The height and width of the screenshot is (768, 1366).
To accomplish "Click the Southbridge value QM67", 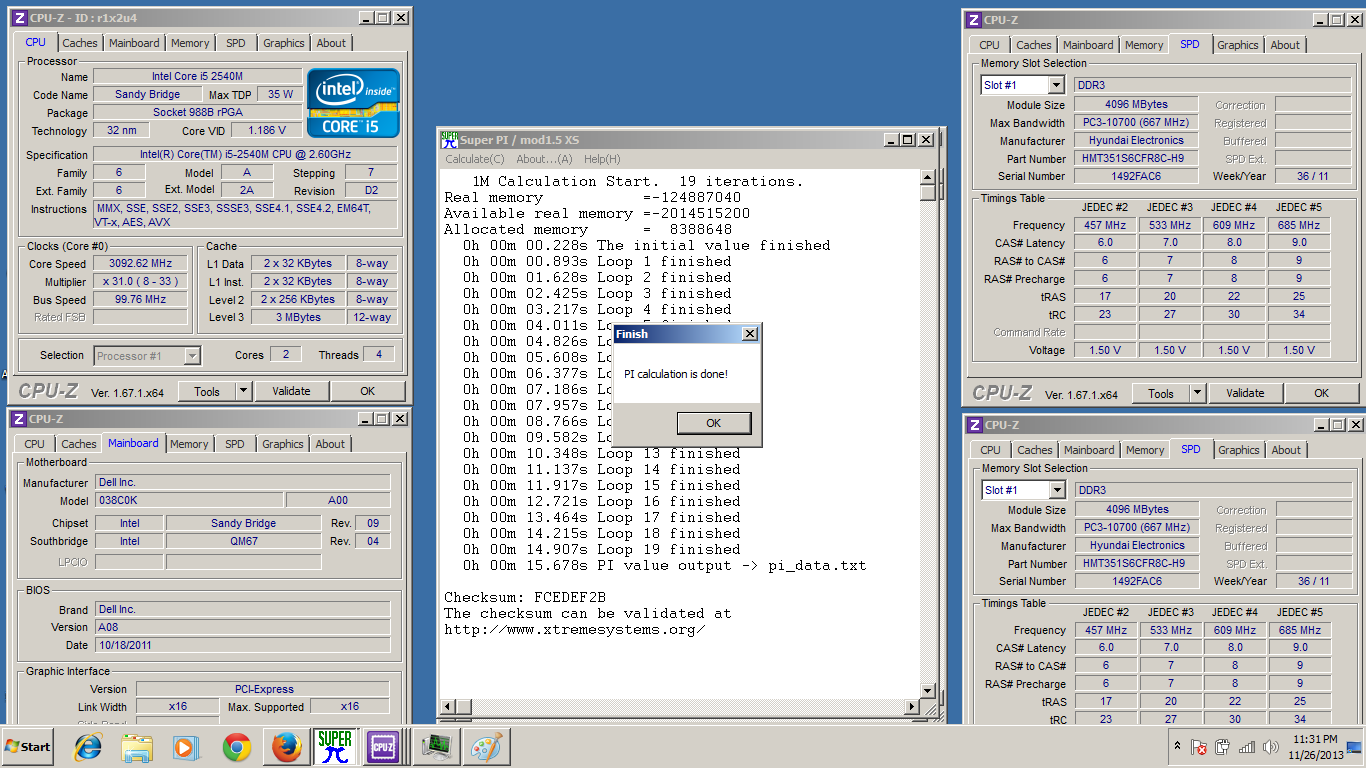I will pos(243,541).
